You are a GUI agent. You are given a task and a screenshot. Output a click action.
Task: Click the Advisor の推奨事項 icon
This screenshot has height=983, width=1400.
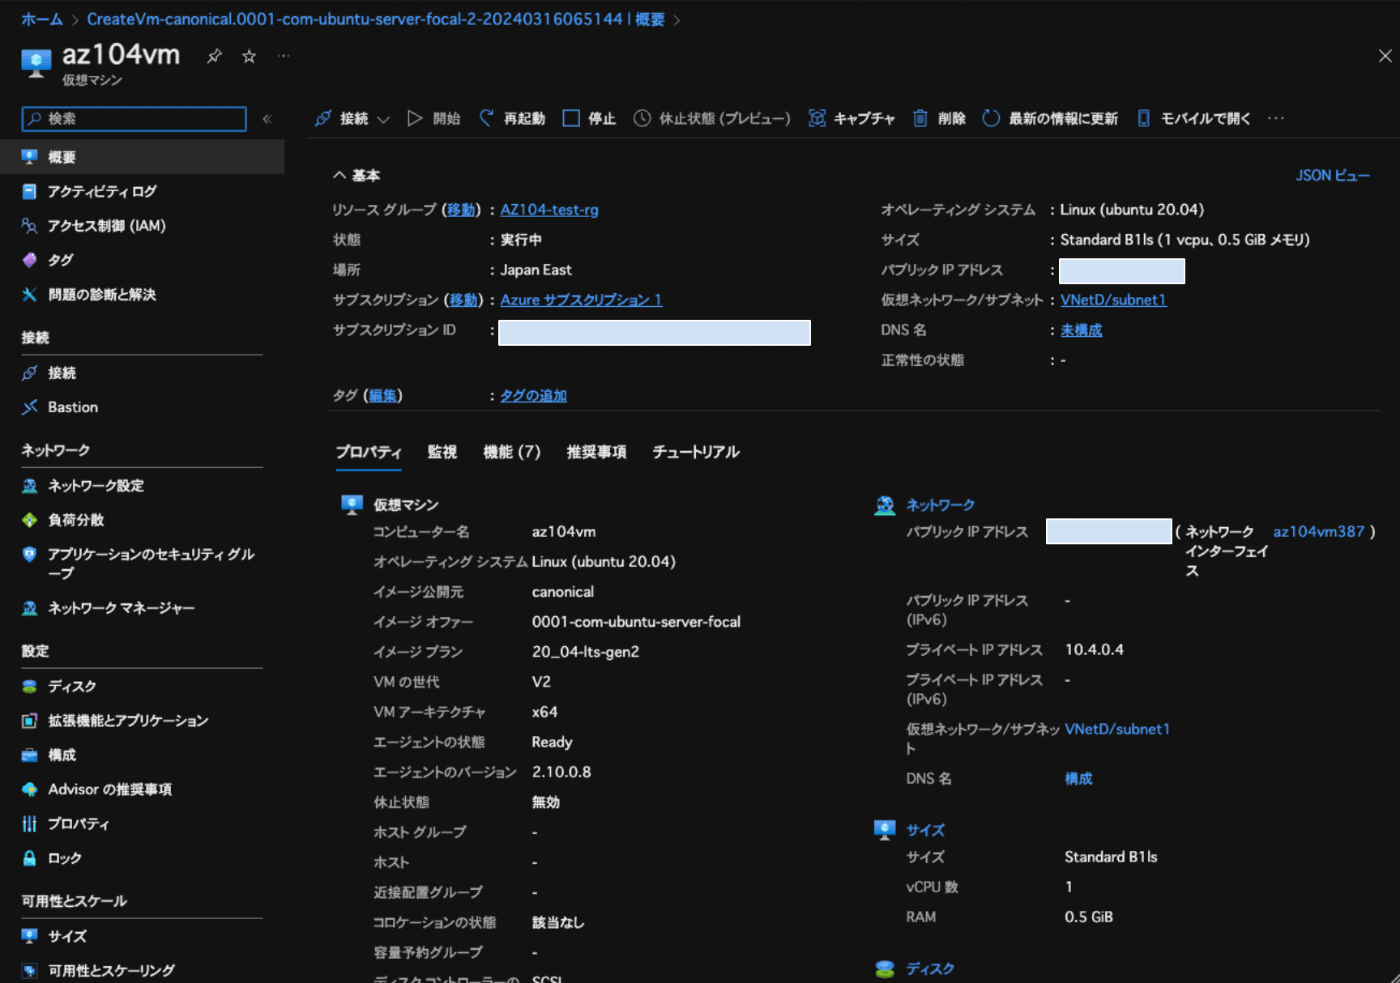(30, 789)
